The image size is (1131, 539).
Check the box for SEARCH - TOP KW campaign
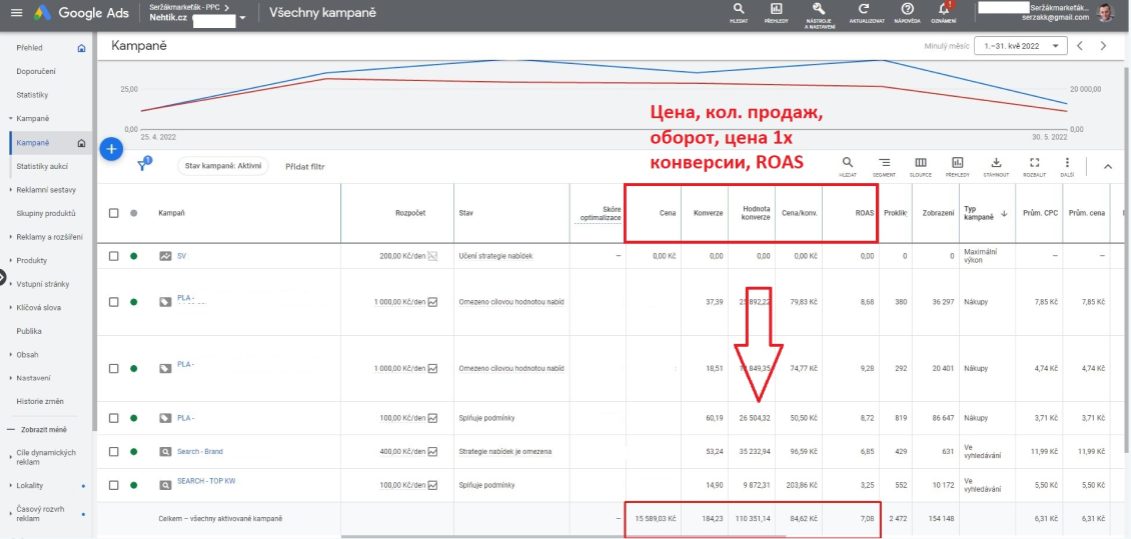click(x=113, y=485)
